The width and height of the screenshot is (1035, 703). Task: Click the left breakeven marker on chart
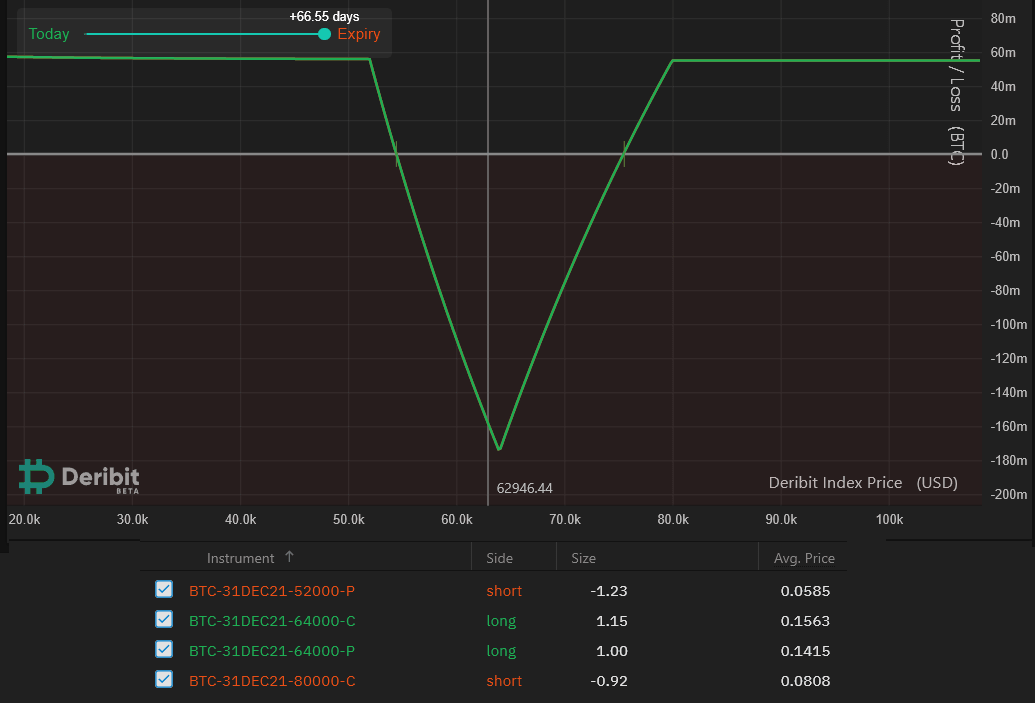[x=397, y=153]
